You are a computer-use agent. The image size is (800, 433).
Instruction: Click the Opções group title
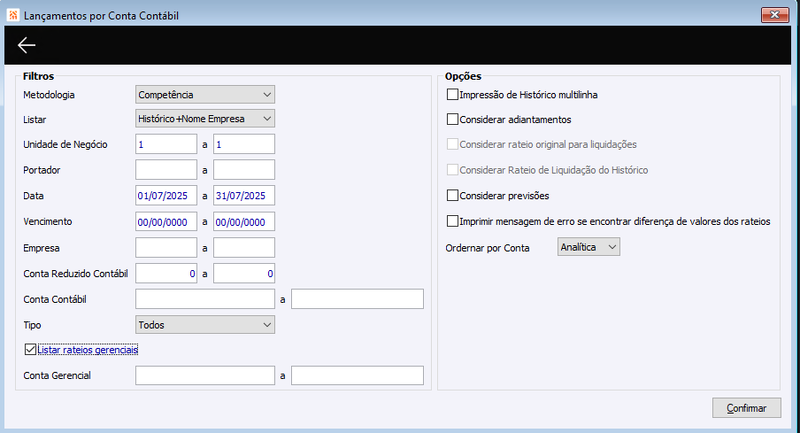pyautogui.click(x=463, y=76)
